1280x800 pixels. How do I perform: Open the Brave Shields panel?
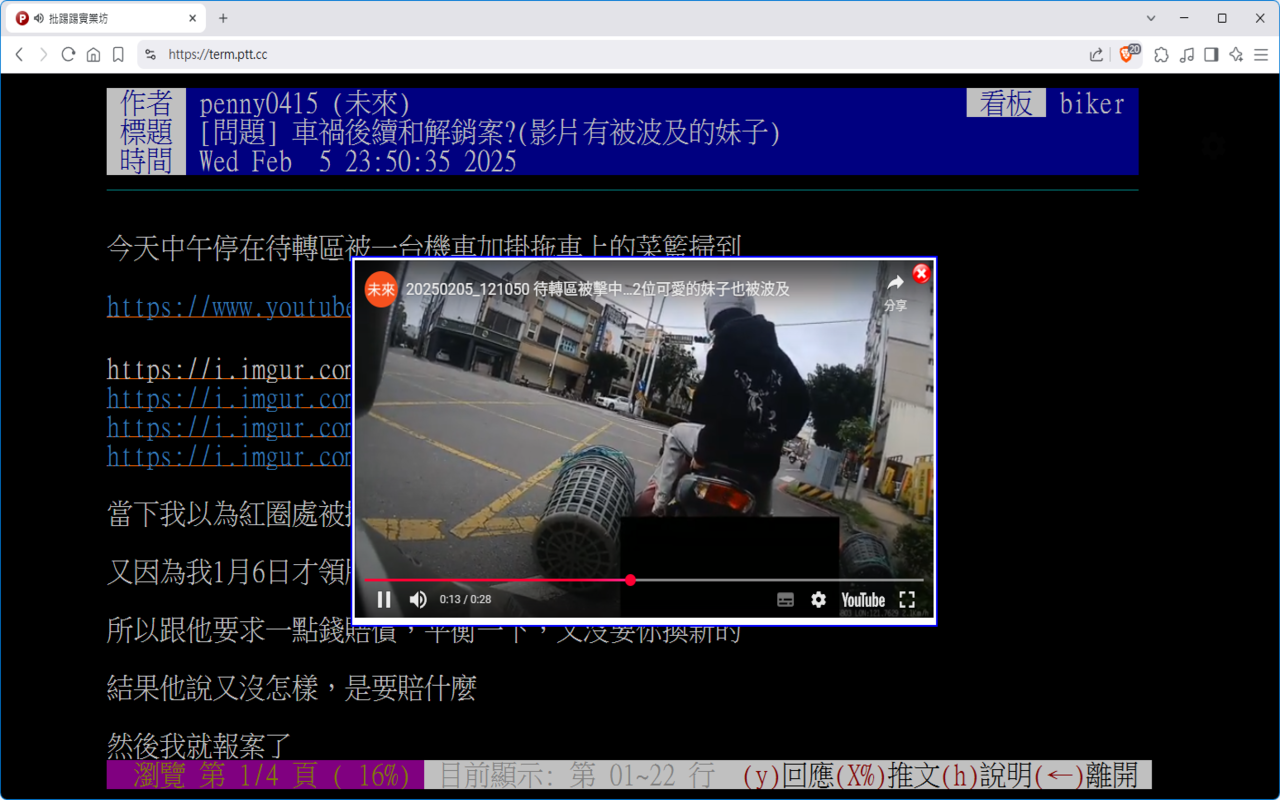click(1128, 55)
